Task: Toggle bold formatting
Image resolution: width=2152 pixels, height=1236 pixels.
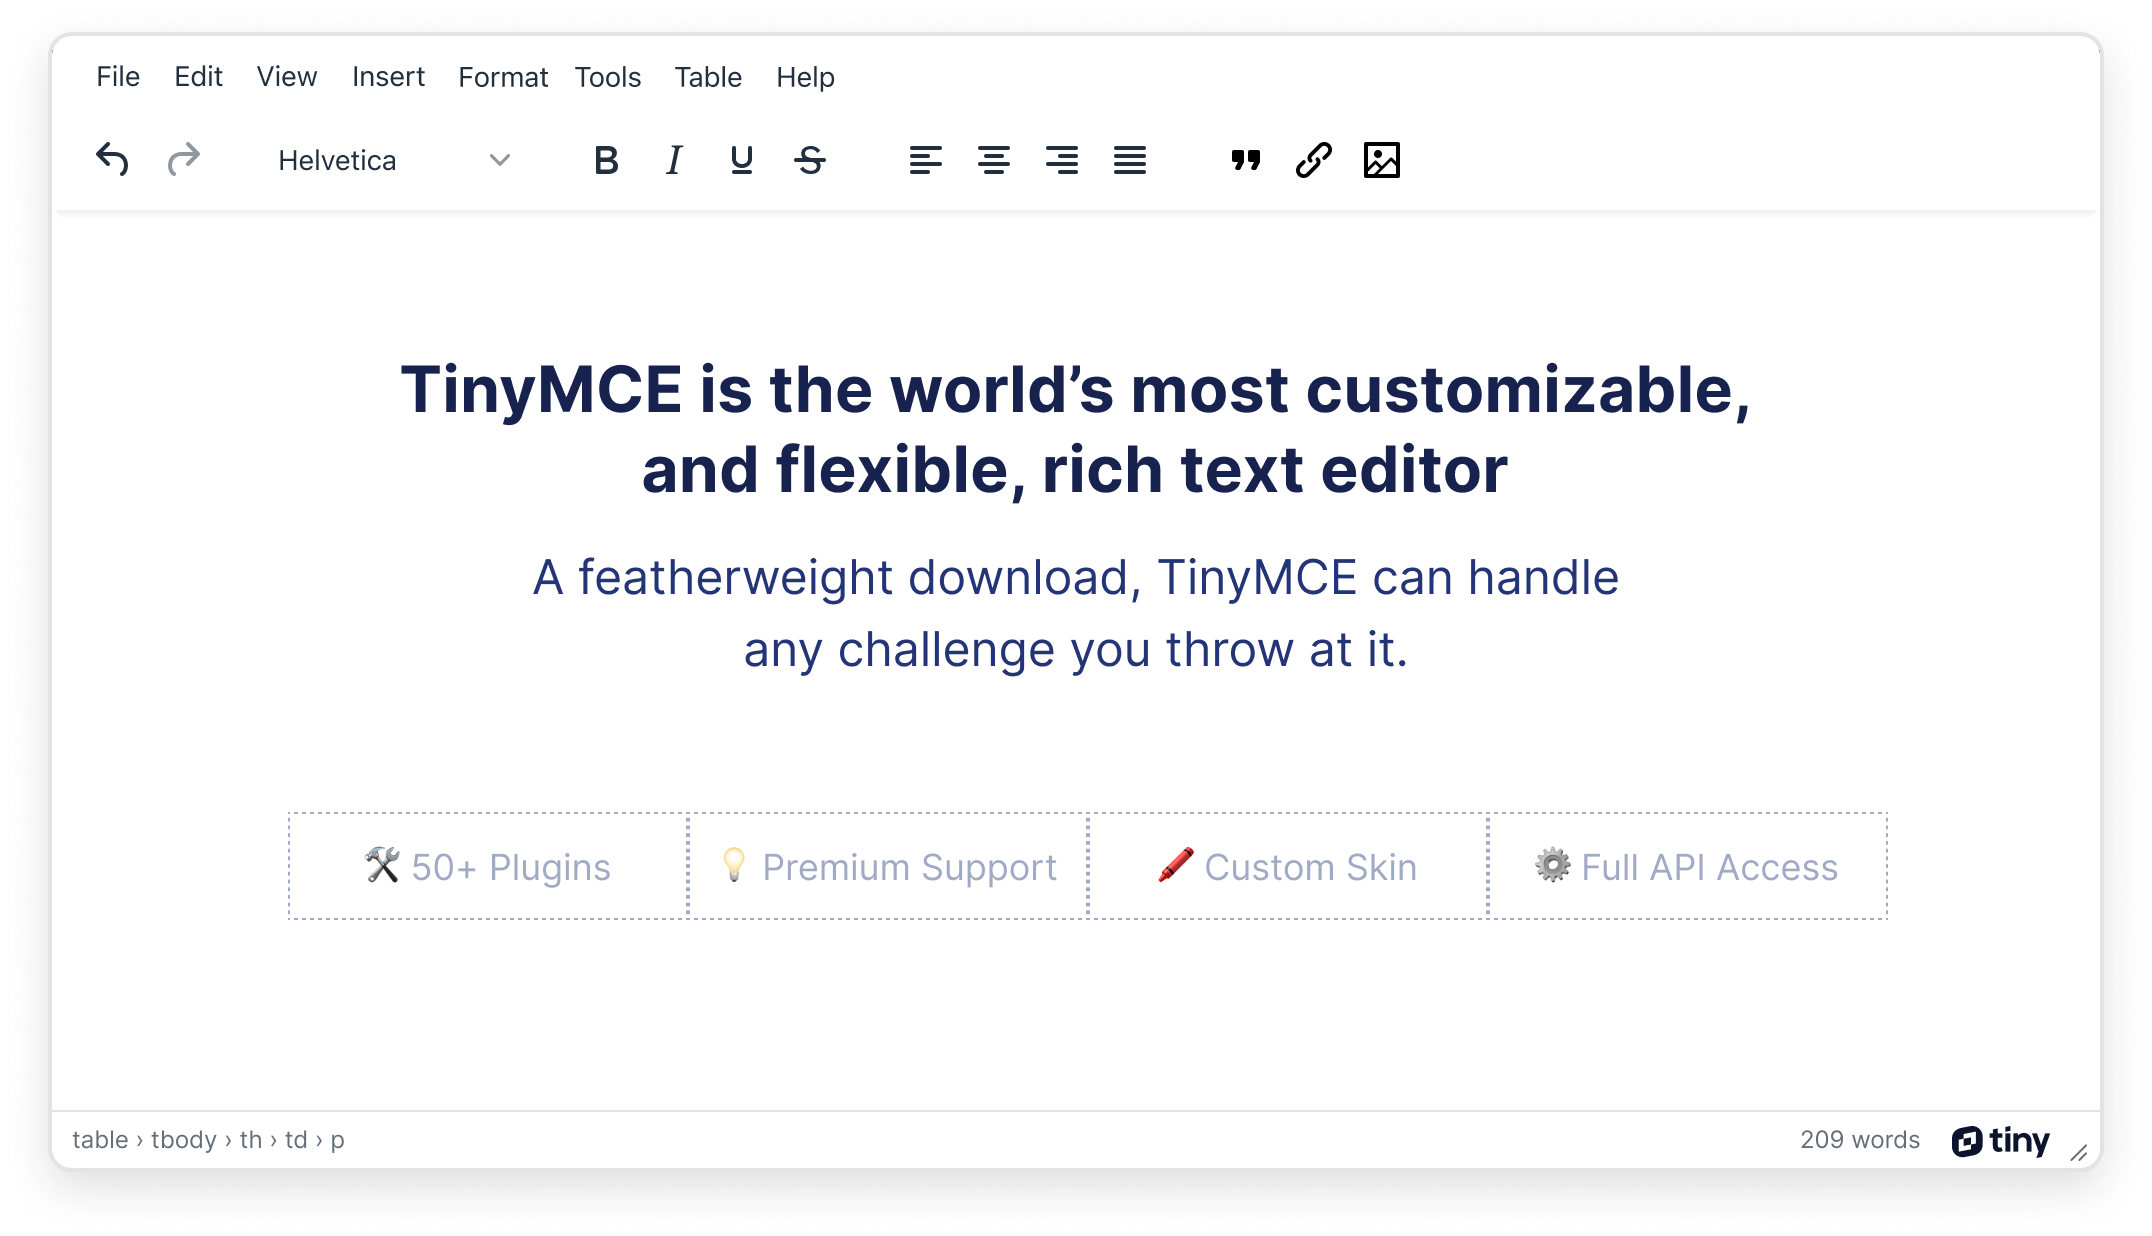Action: pyautogui.click(x=606, y=160)
